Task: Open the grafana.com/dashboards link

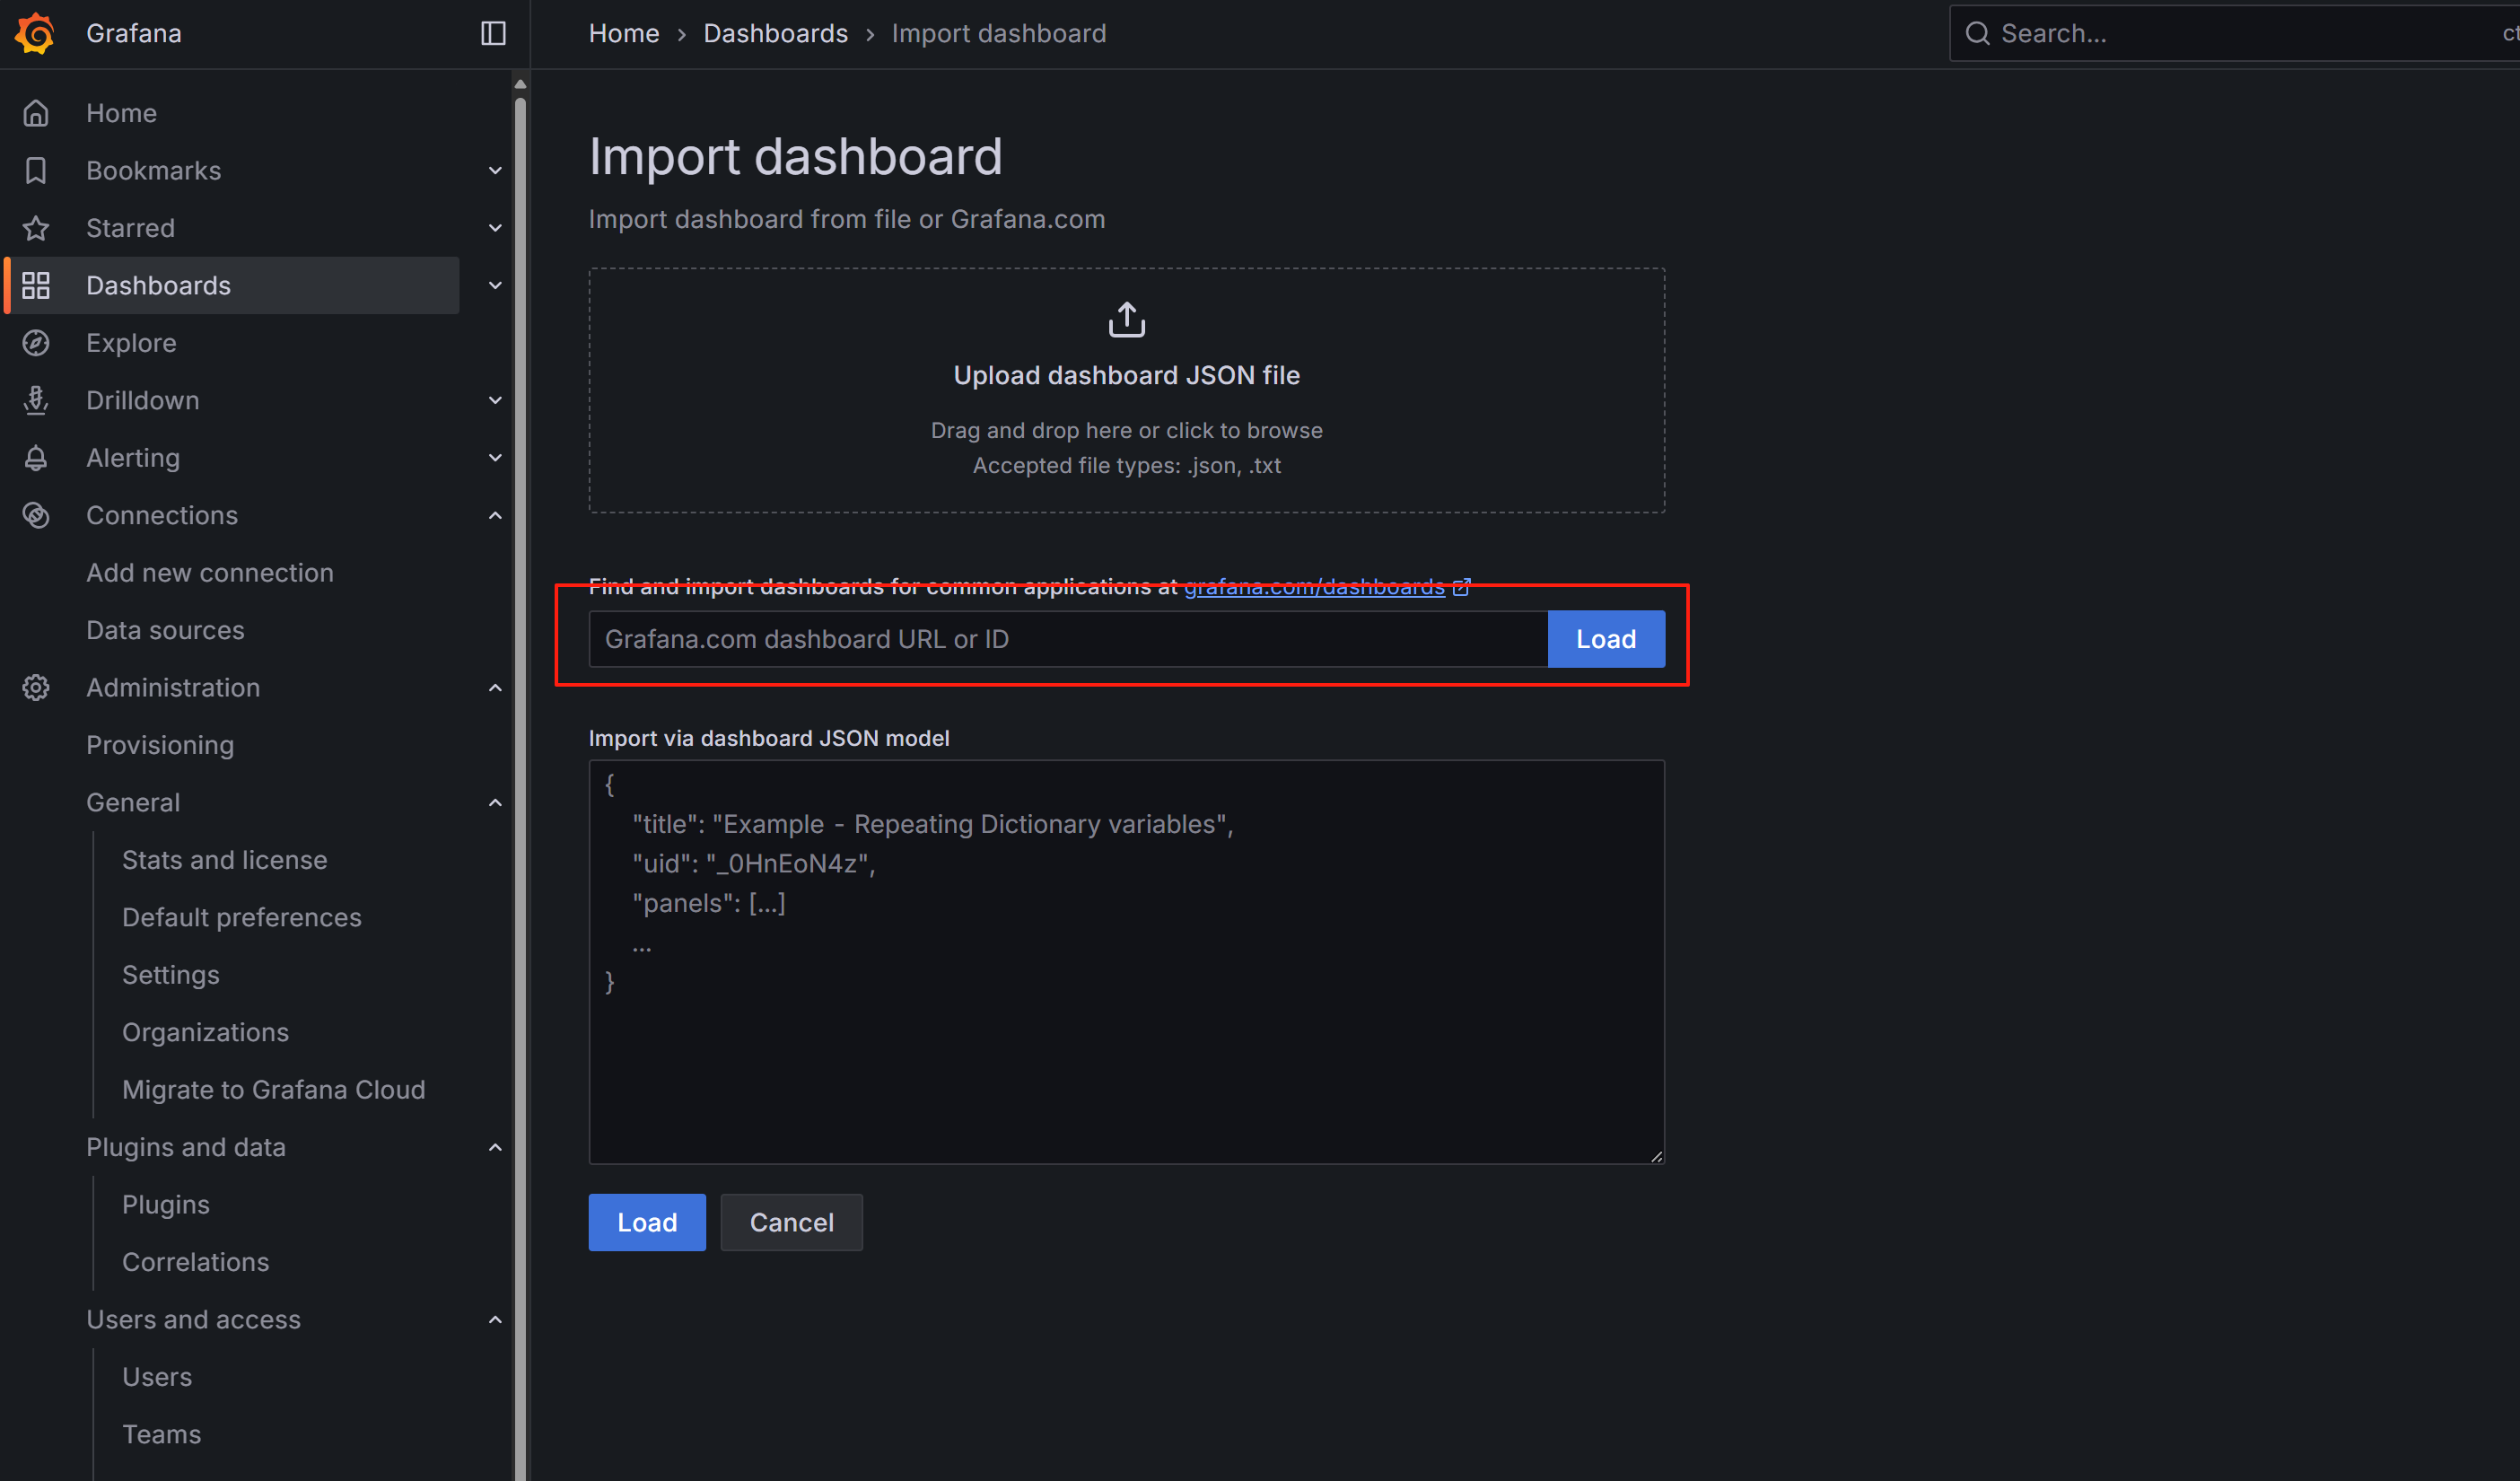Action: tap(1314, 587)
